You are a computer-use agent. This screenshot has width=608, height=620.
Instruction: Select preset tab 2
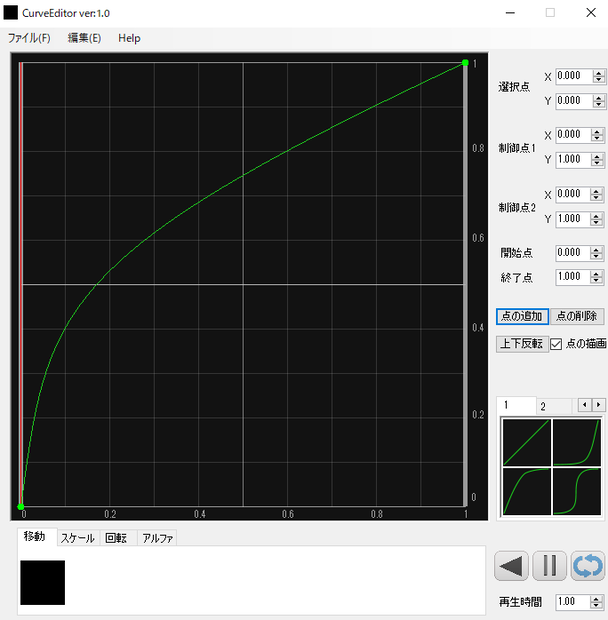[x=553, y=406]
